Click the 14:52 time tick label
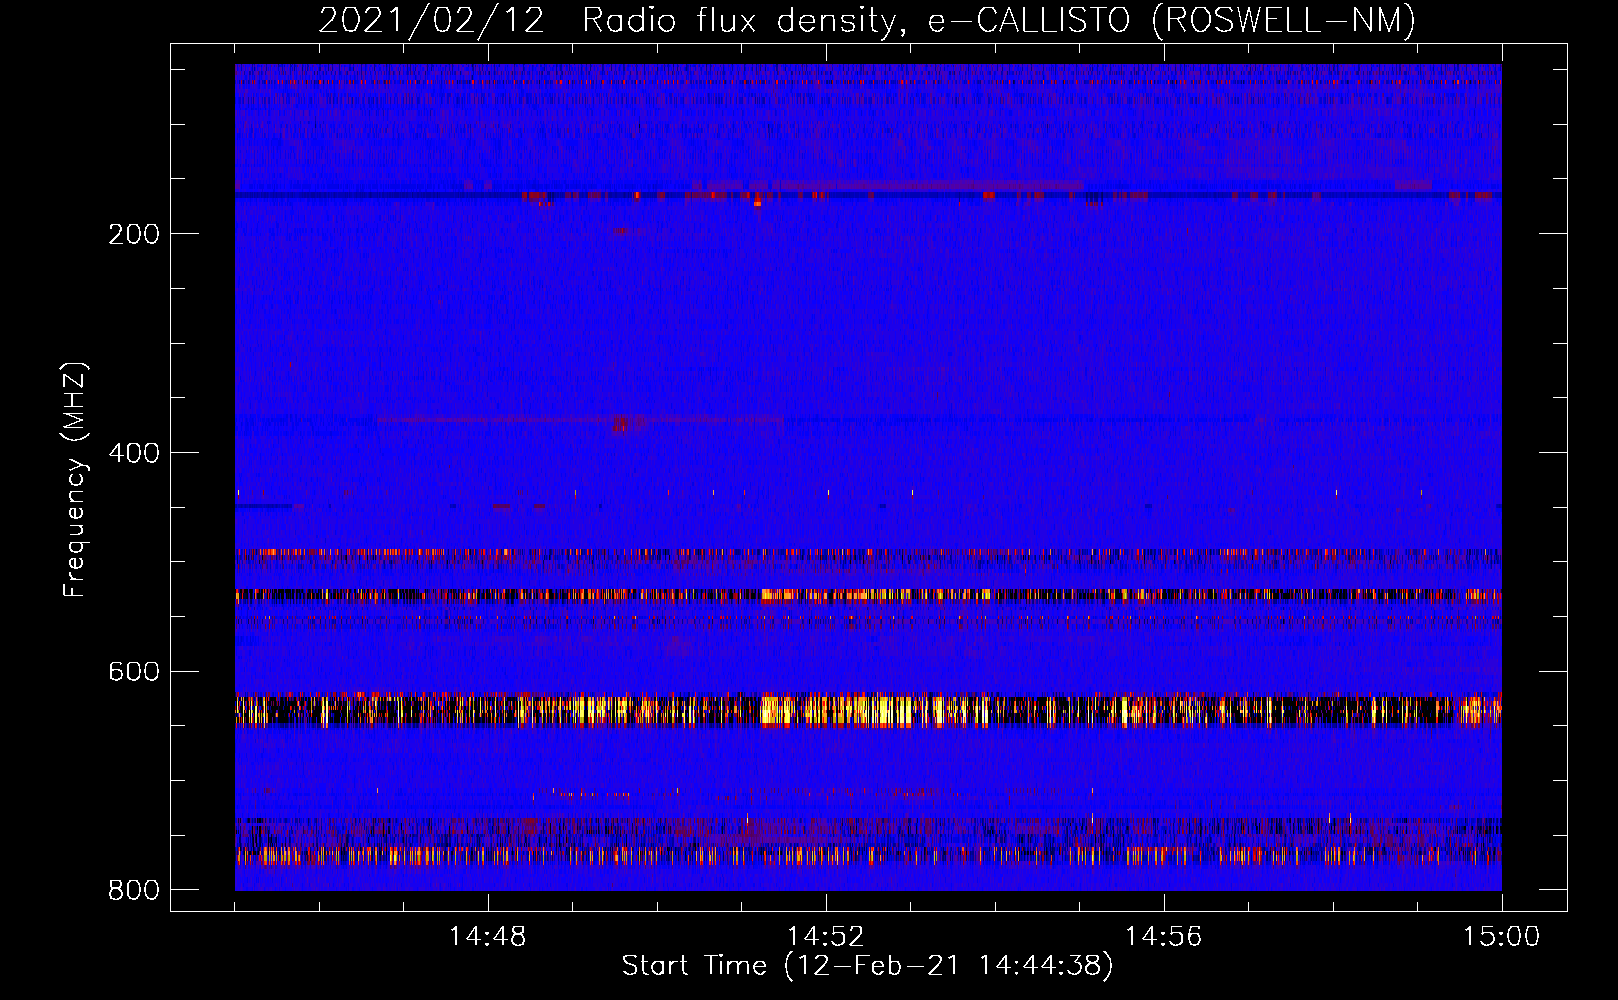 825,937
